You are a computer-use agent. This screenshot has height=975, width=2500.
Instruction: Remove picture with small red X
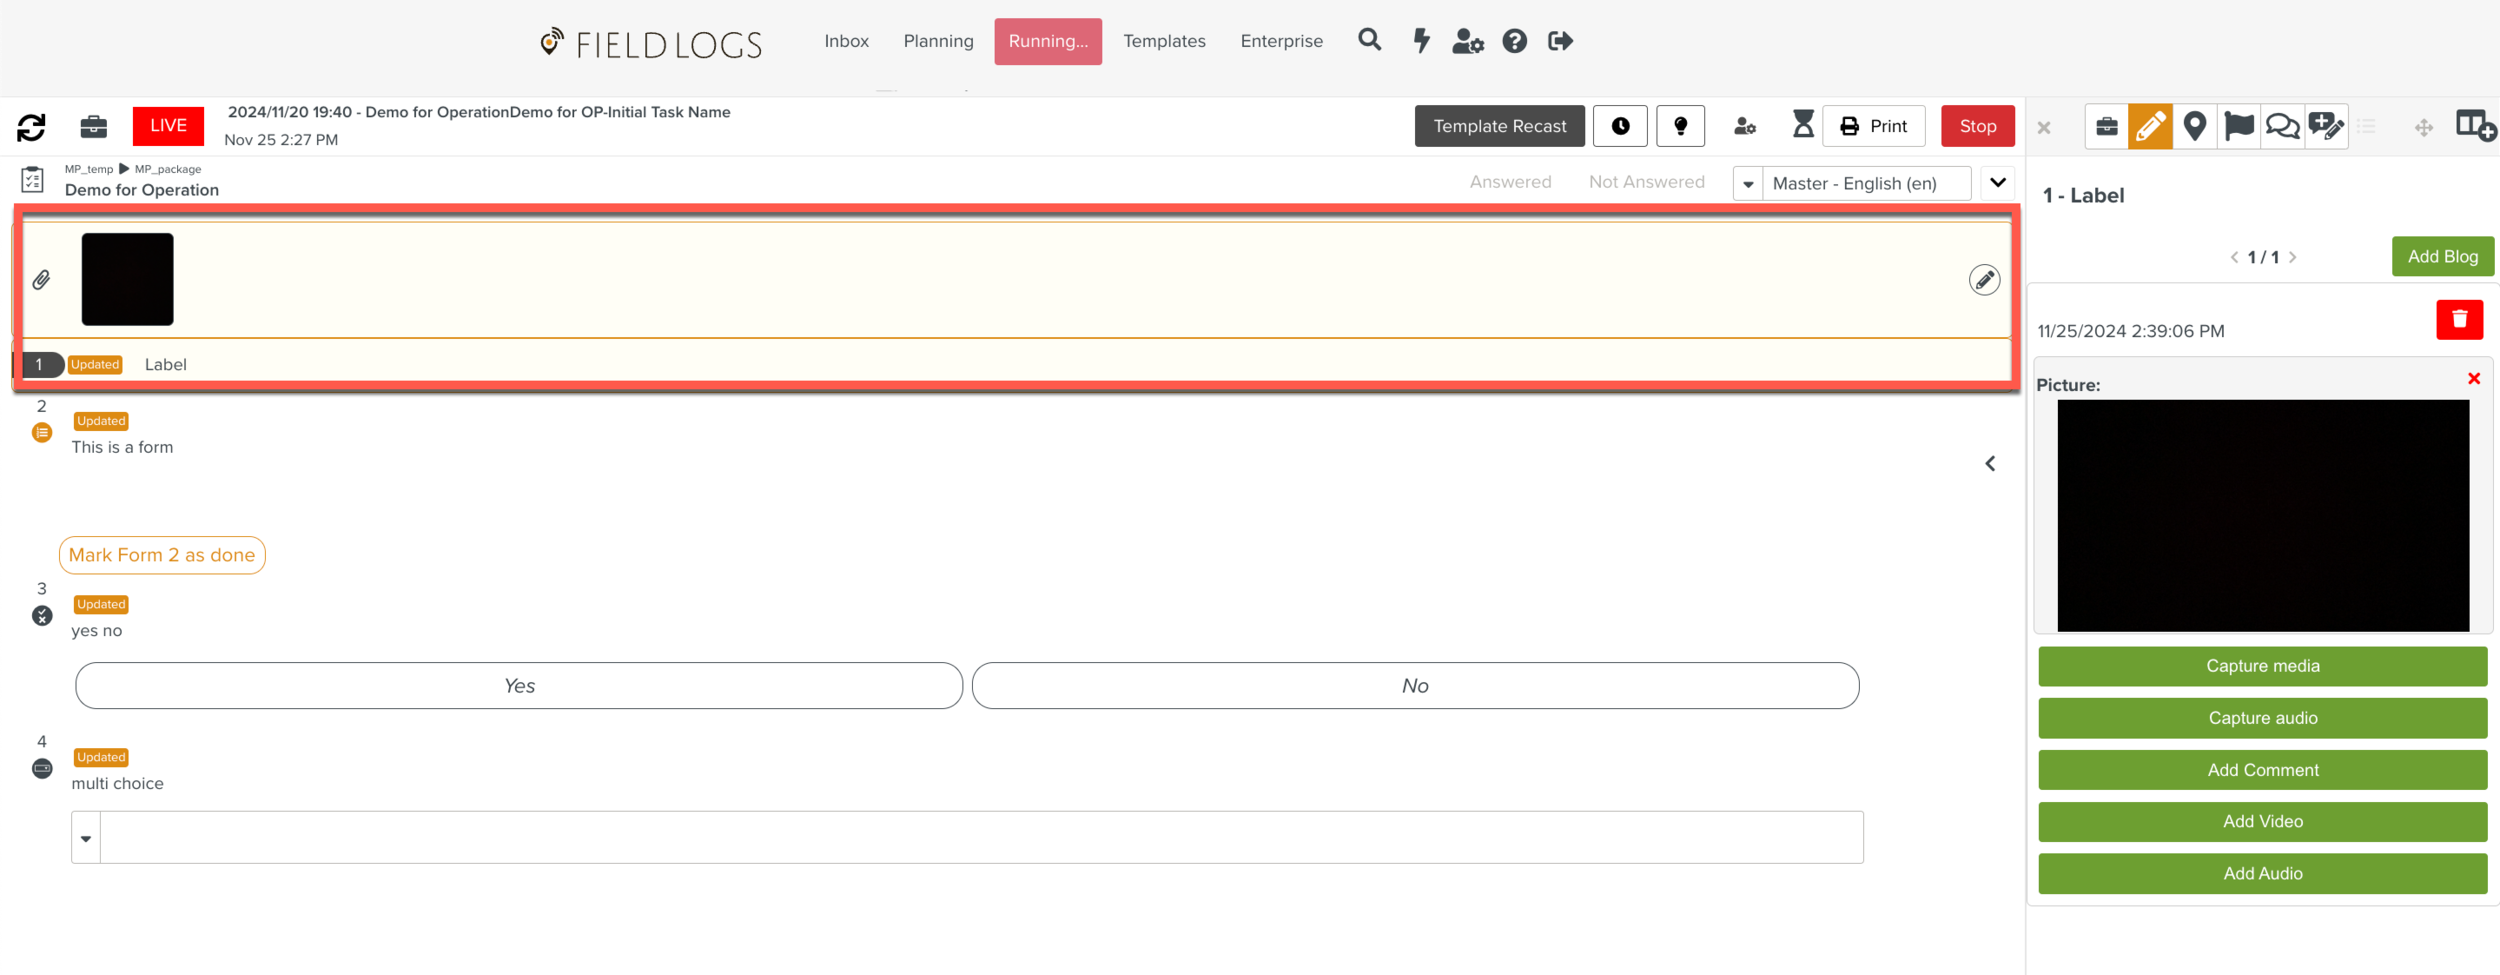pyautogui.click(x=2473, y=379)
